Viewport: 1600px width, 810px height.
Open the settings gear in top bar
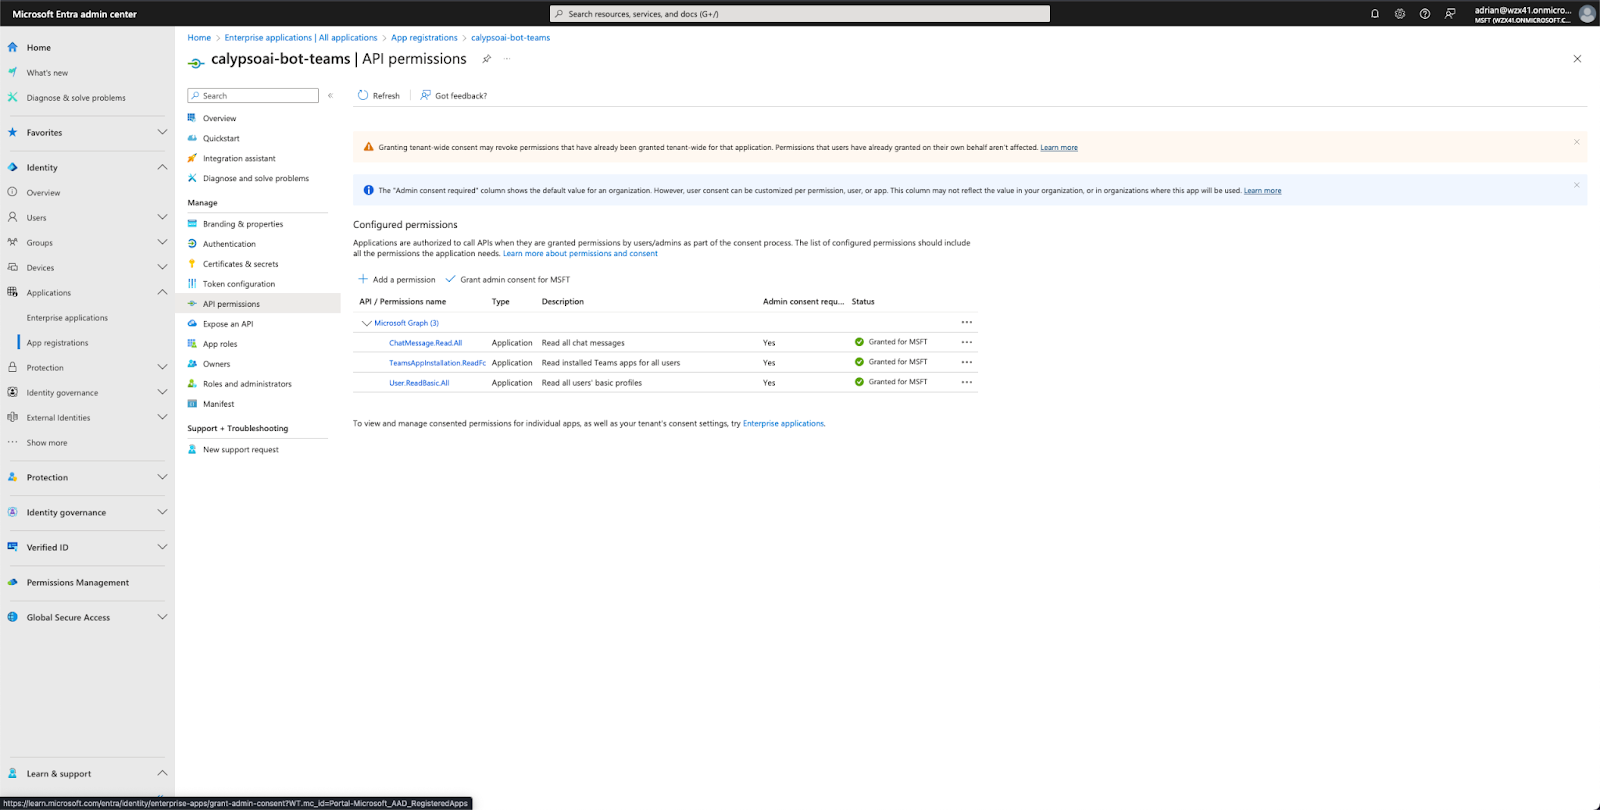pyautogui.click(x=1399, y=14)
